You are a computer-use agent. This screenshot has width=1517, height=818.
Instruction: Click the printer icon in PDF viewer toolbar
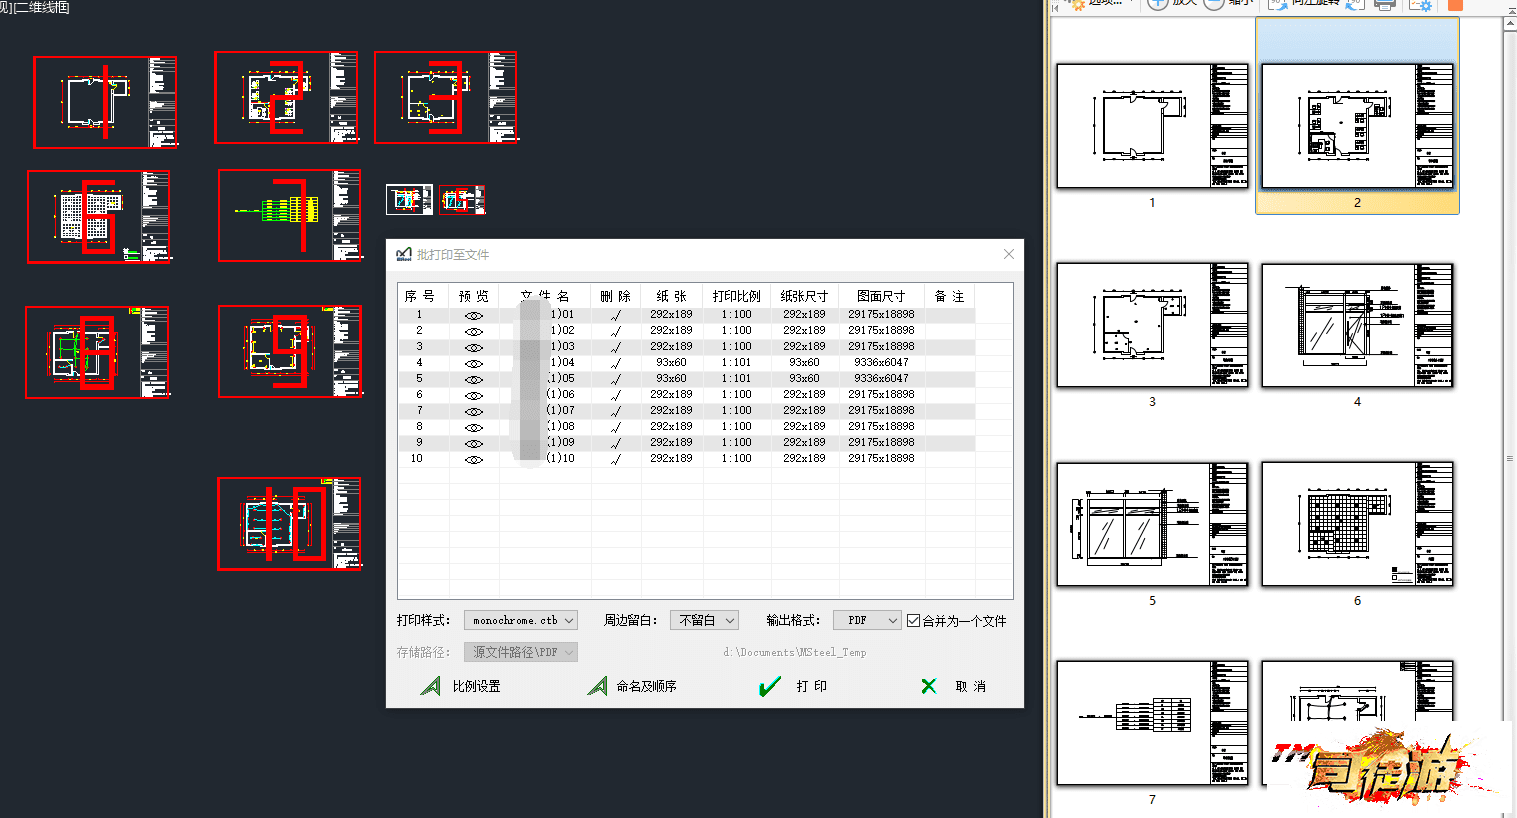click(1384, 4)
